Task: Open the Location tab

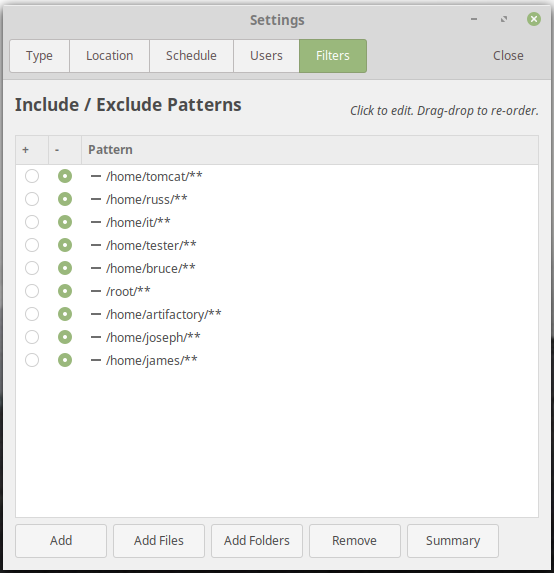Action: pos(110,56)
